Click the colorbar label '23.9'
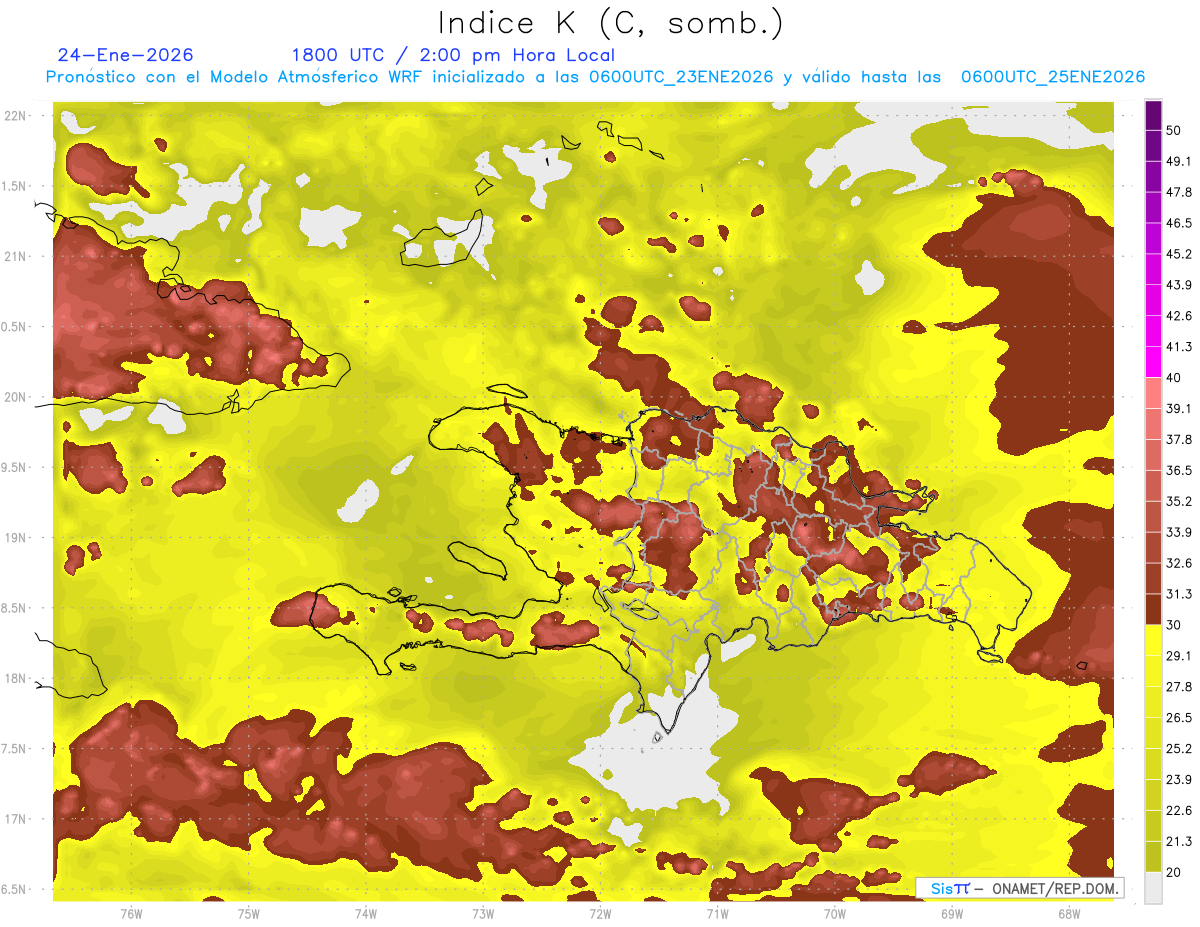Viewport: 1200px width, 927px height. click(1179, 779)
